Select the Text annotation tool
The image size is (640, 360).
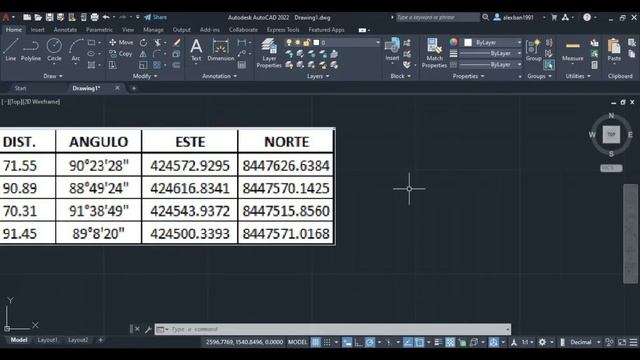196,50
